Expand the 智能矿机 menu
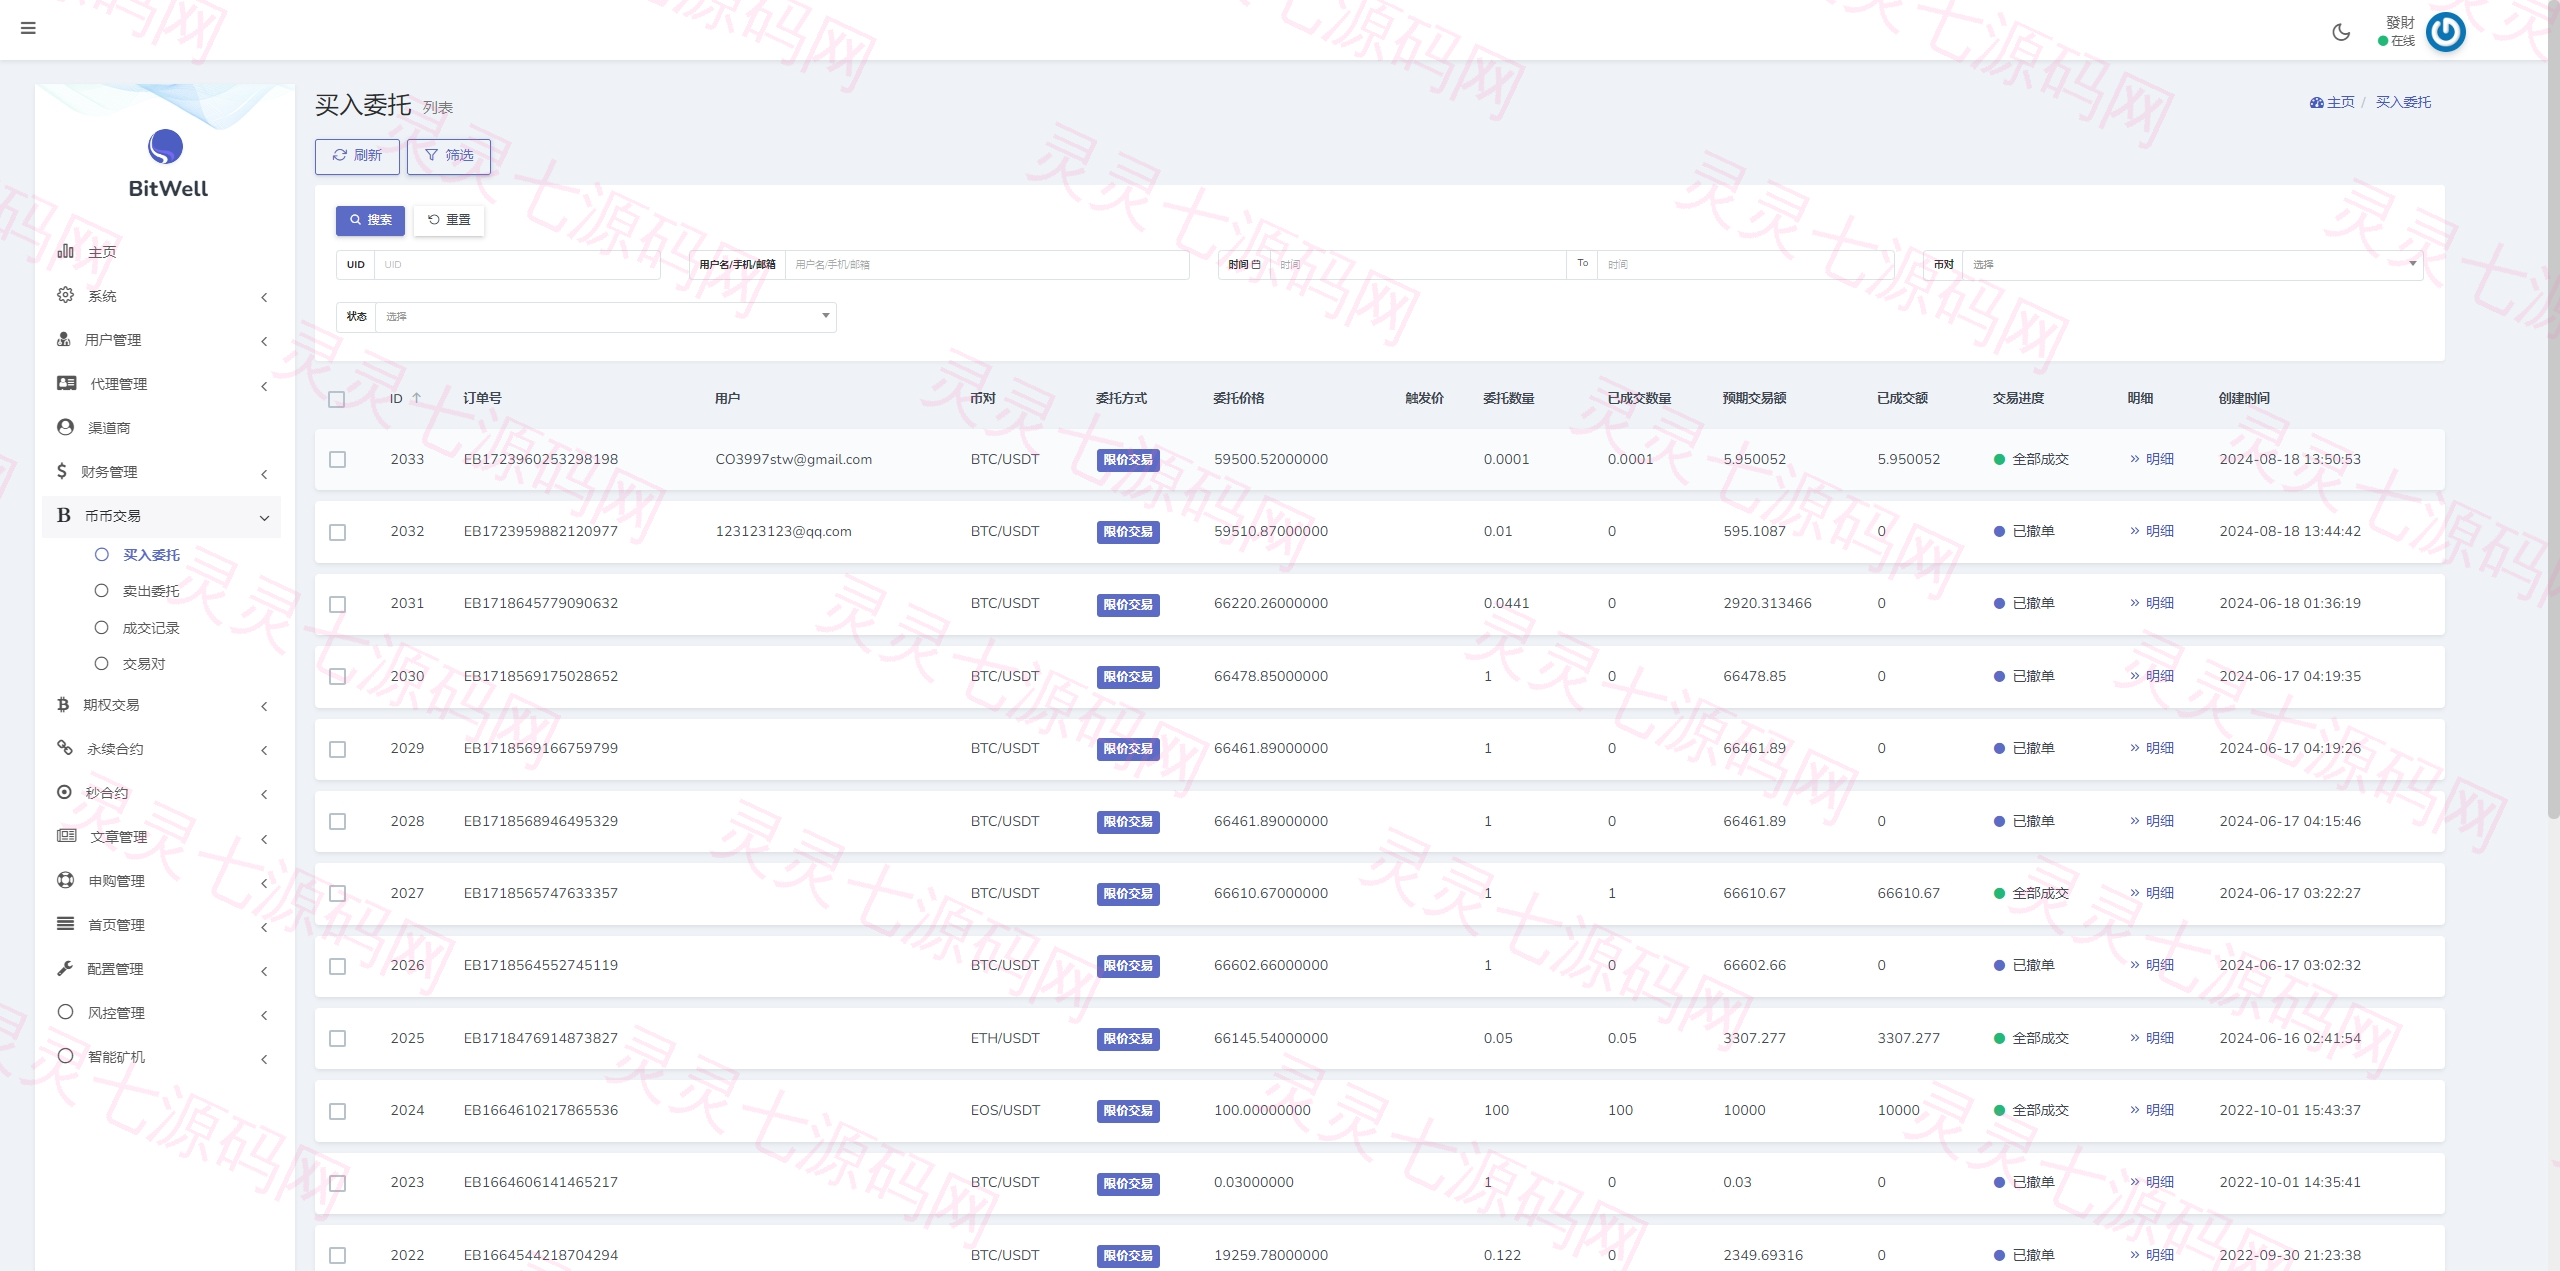This screenshot has width=2560, height=1271. (x=161, y=1057)
